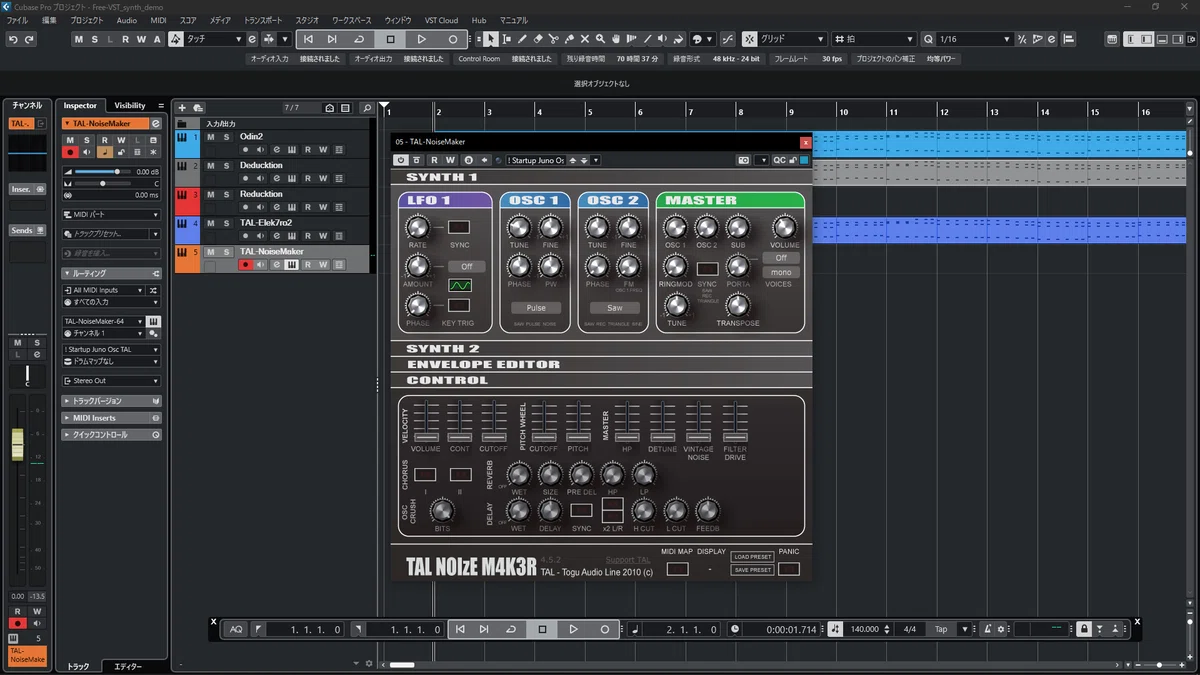Enable Chorus I switch
Image resolution: width=1200 pixels, height=675 pixels.
(x=425, y=474)
